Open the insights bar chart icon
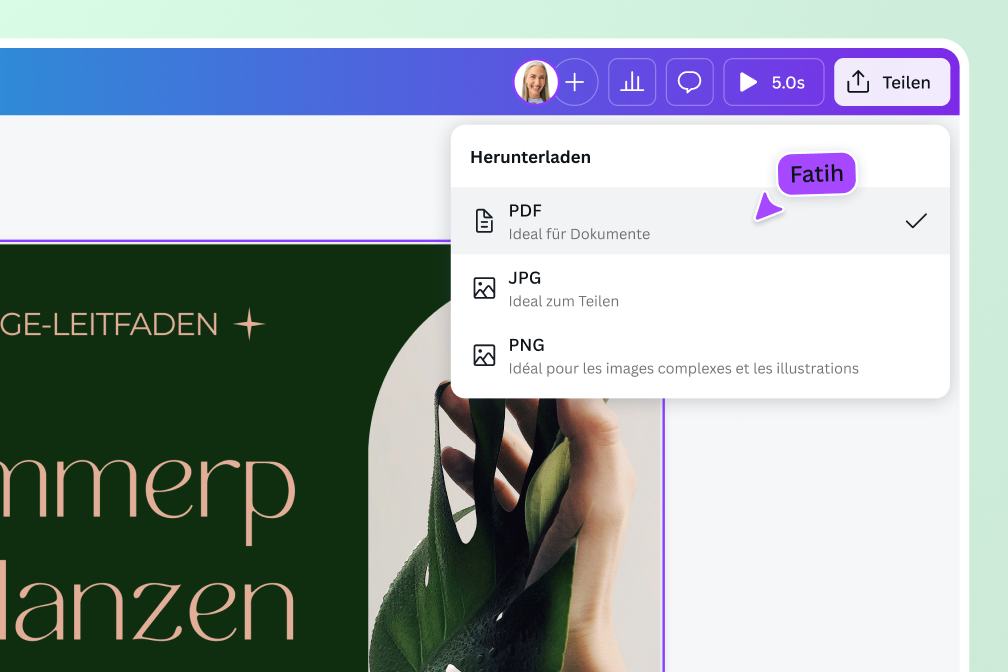 click(x=632, y=82)
